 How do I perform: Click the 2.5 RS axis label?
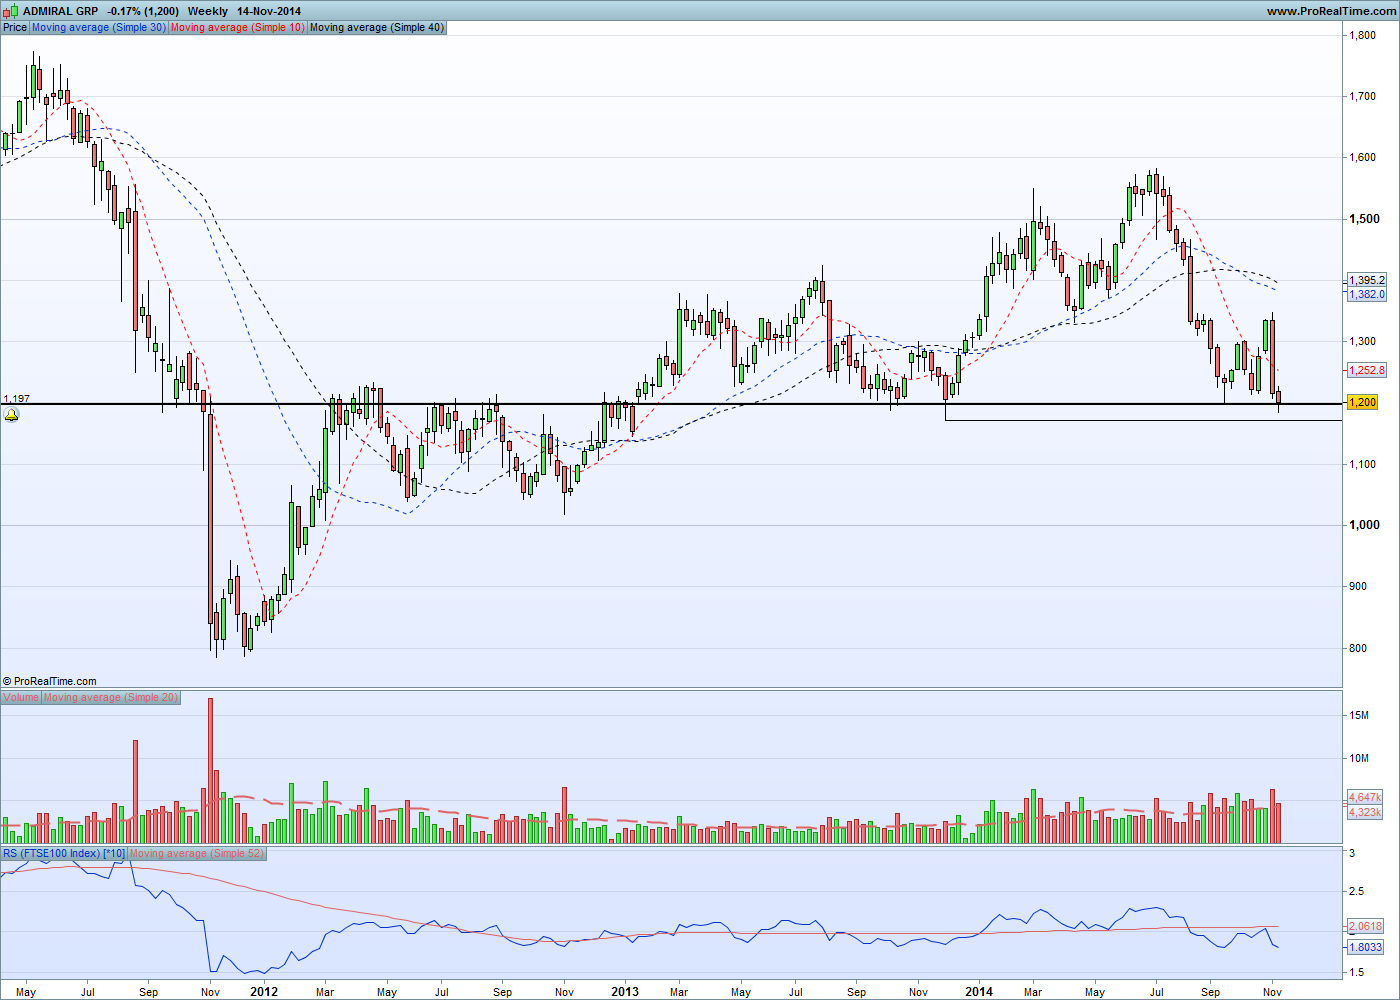(1356, 891)
